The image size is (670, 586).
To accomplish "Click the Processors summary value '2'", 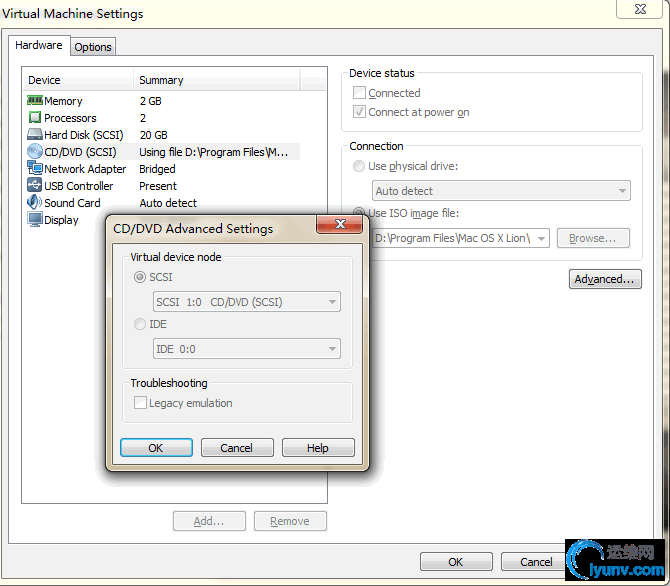I will click(x=143, y=118).
